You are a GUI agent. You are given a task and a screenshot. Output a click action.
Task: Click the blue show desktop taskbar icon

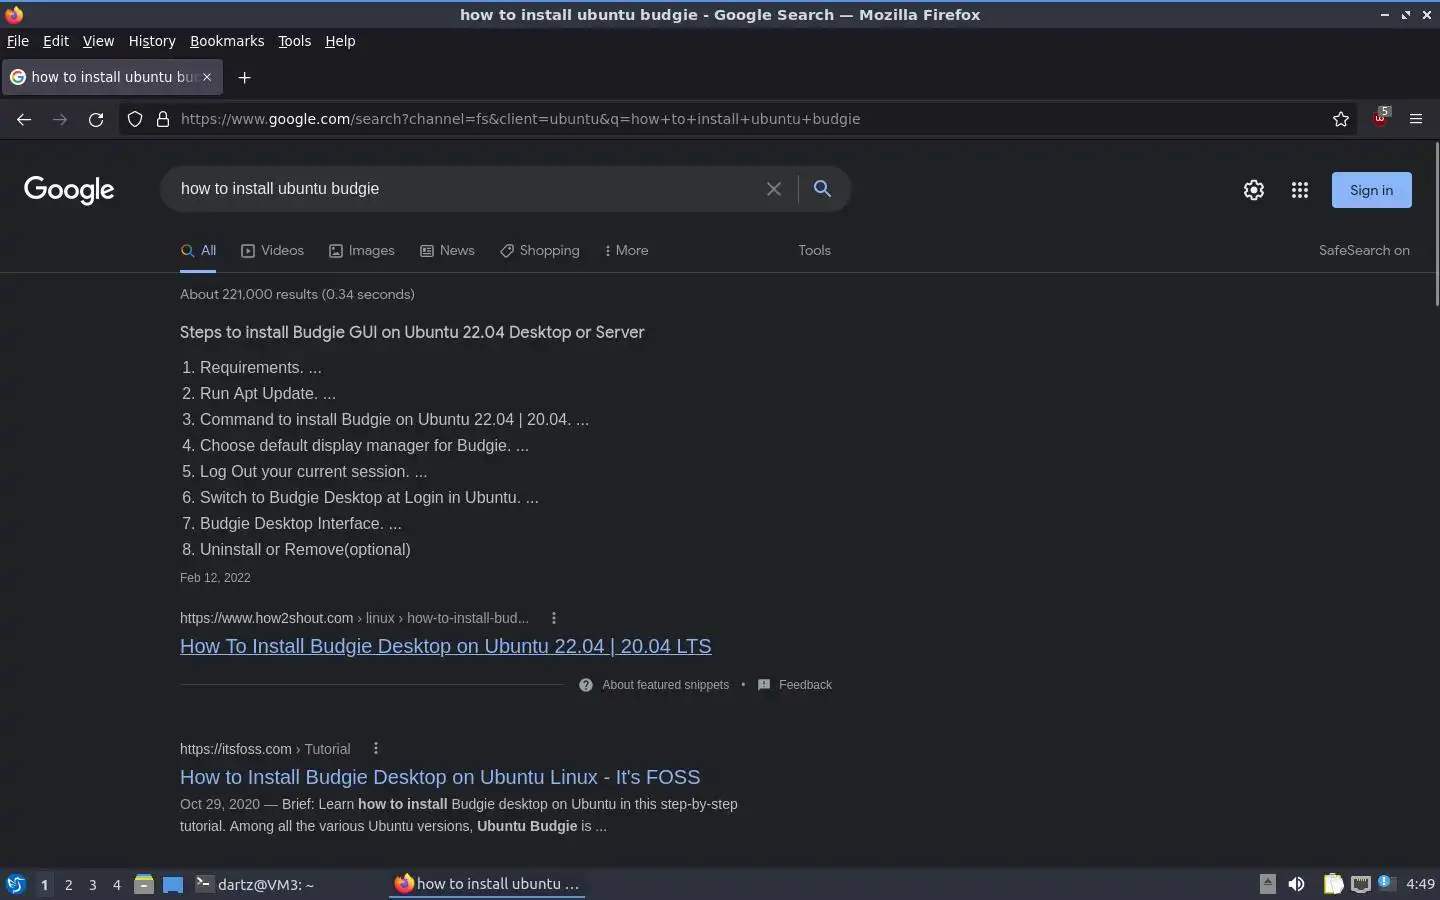pyautogui.click(x=173, y=884)
